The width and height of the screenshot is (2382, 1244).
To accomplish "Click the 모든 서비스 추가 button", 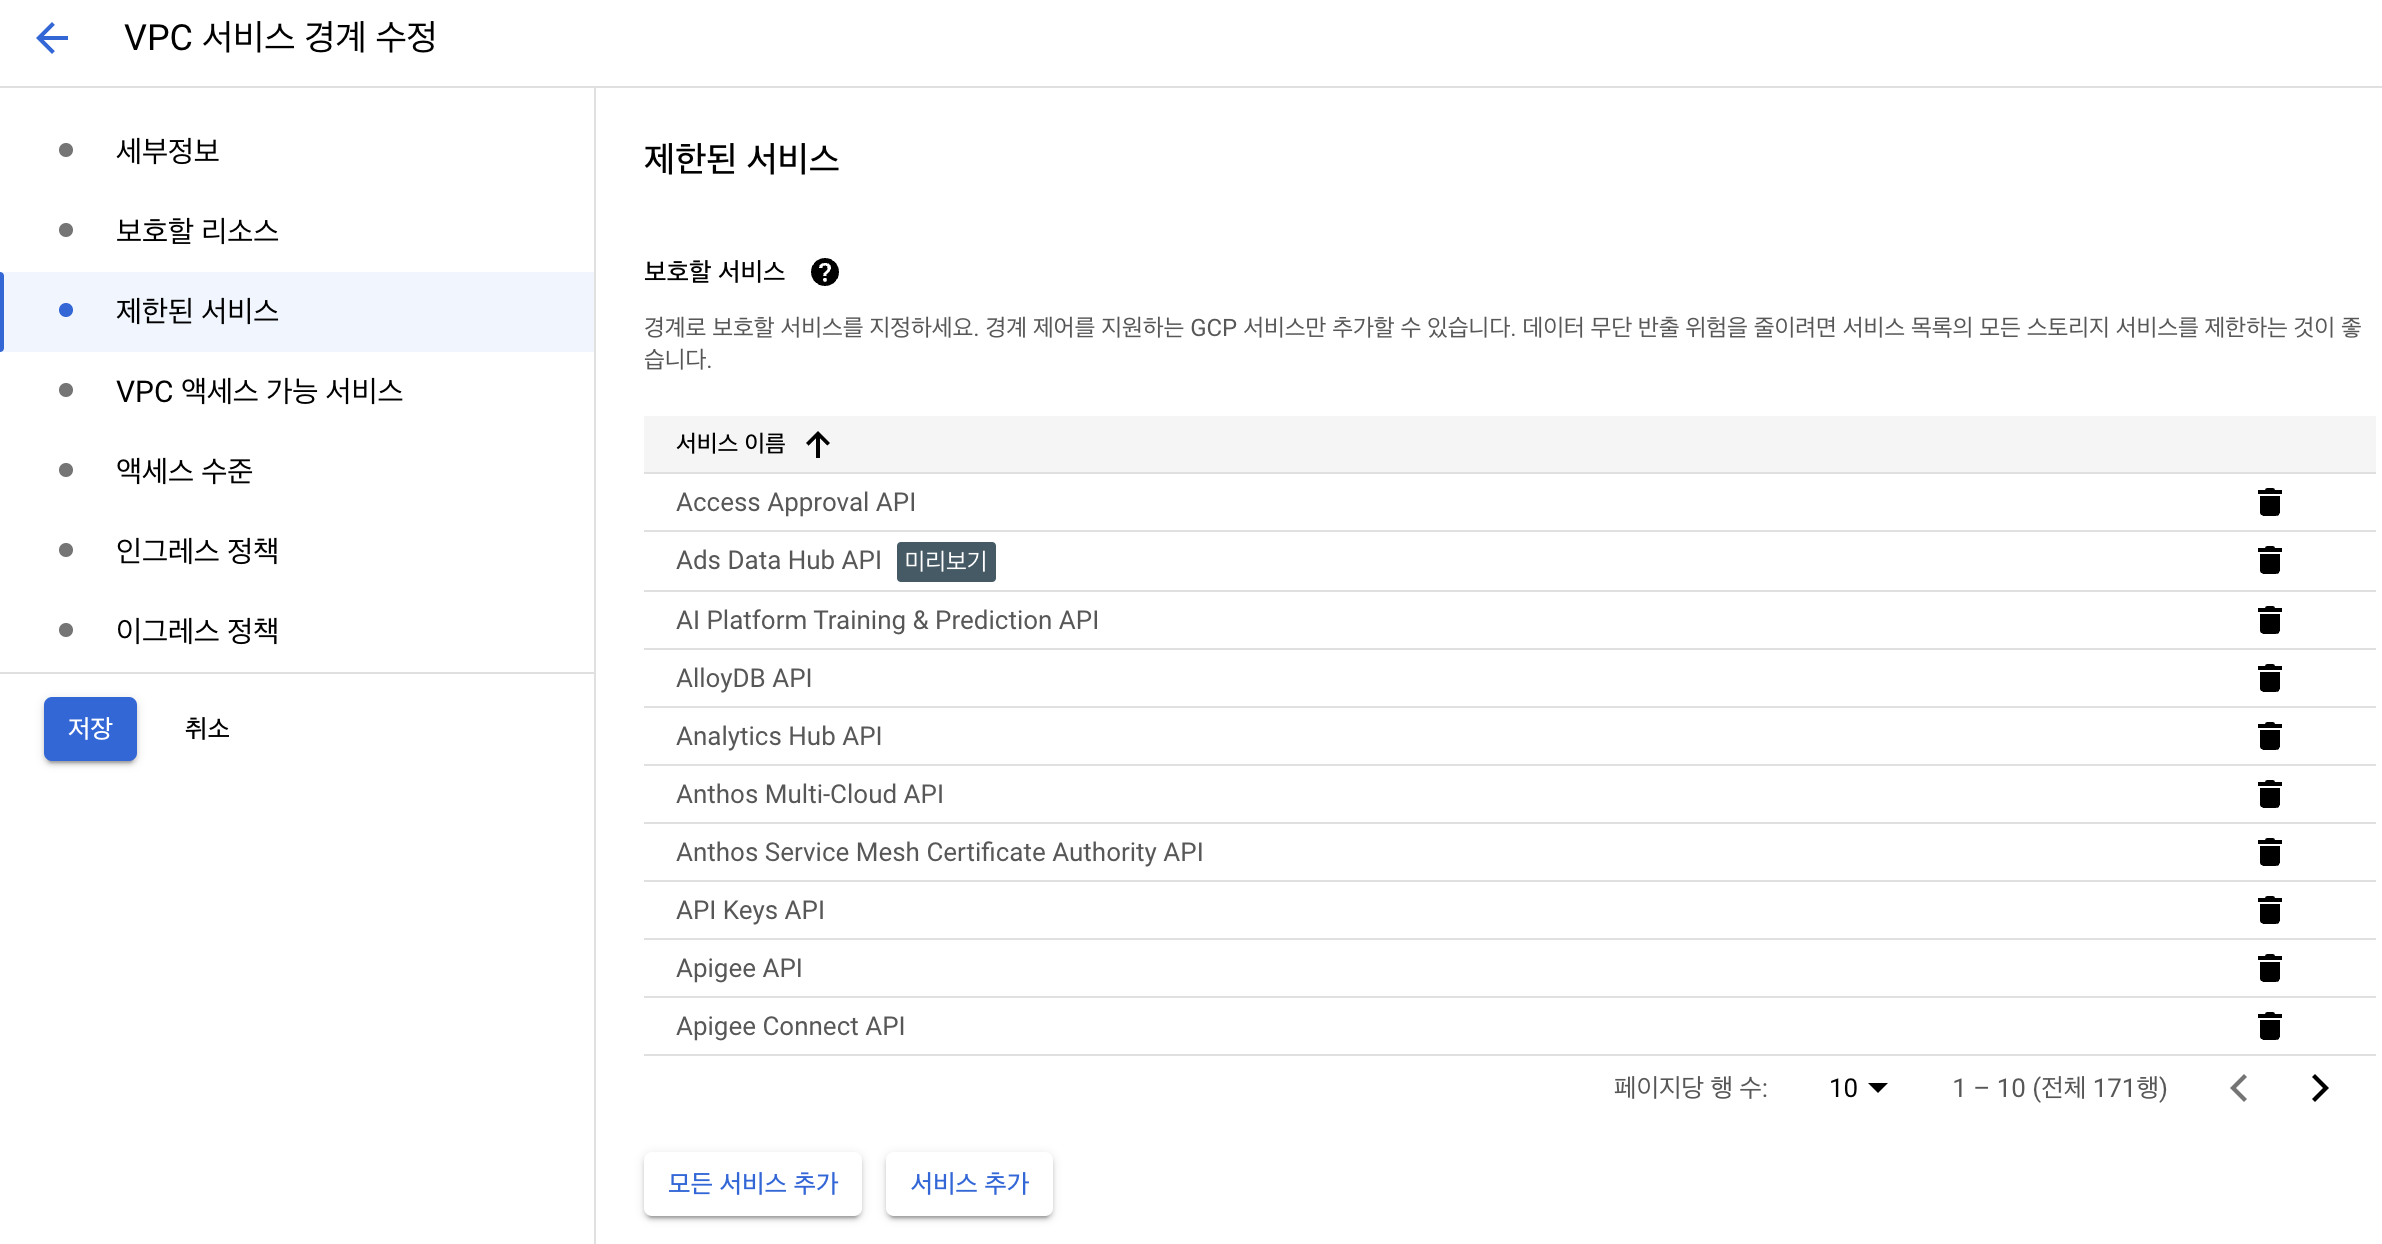I will point(752,1184).
